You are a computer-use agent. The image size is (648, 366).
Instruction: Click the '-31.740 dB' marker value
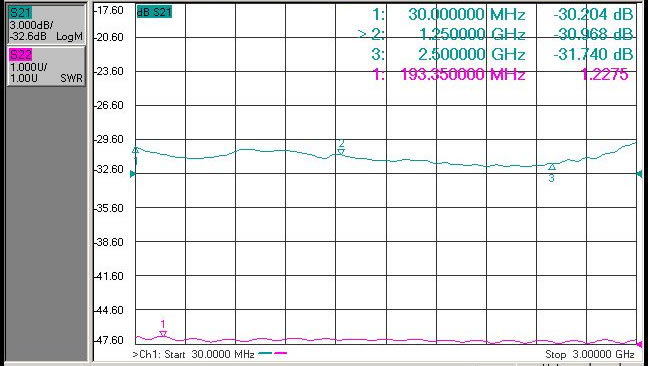(x=593, y=54)
